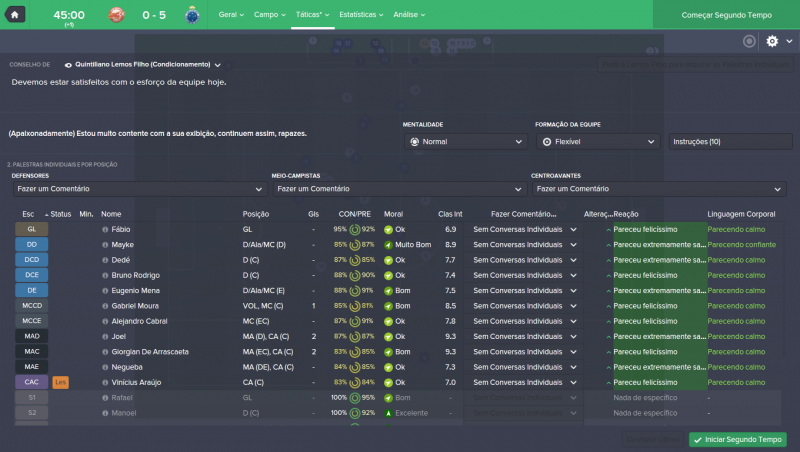Expand the Defensores comment dropdown
The width and height of the screenshot is (800, 452).
coord(137,188)
